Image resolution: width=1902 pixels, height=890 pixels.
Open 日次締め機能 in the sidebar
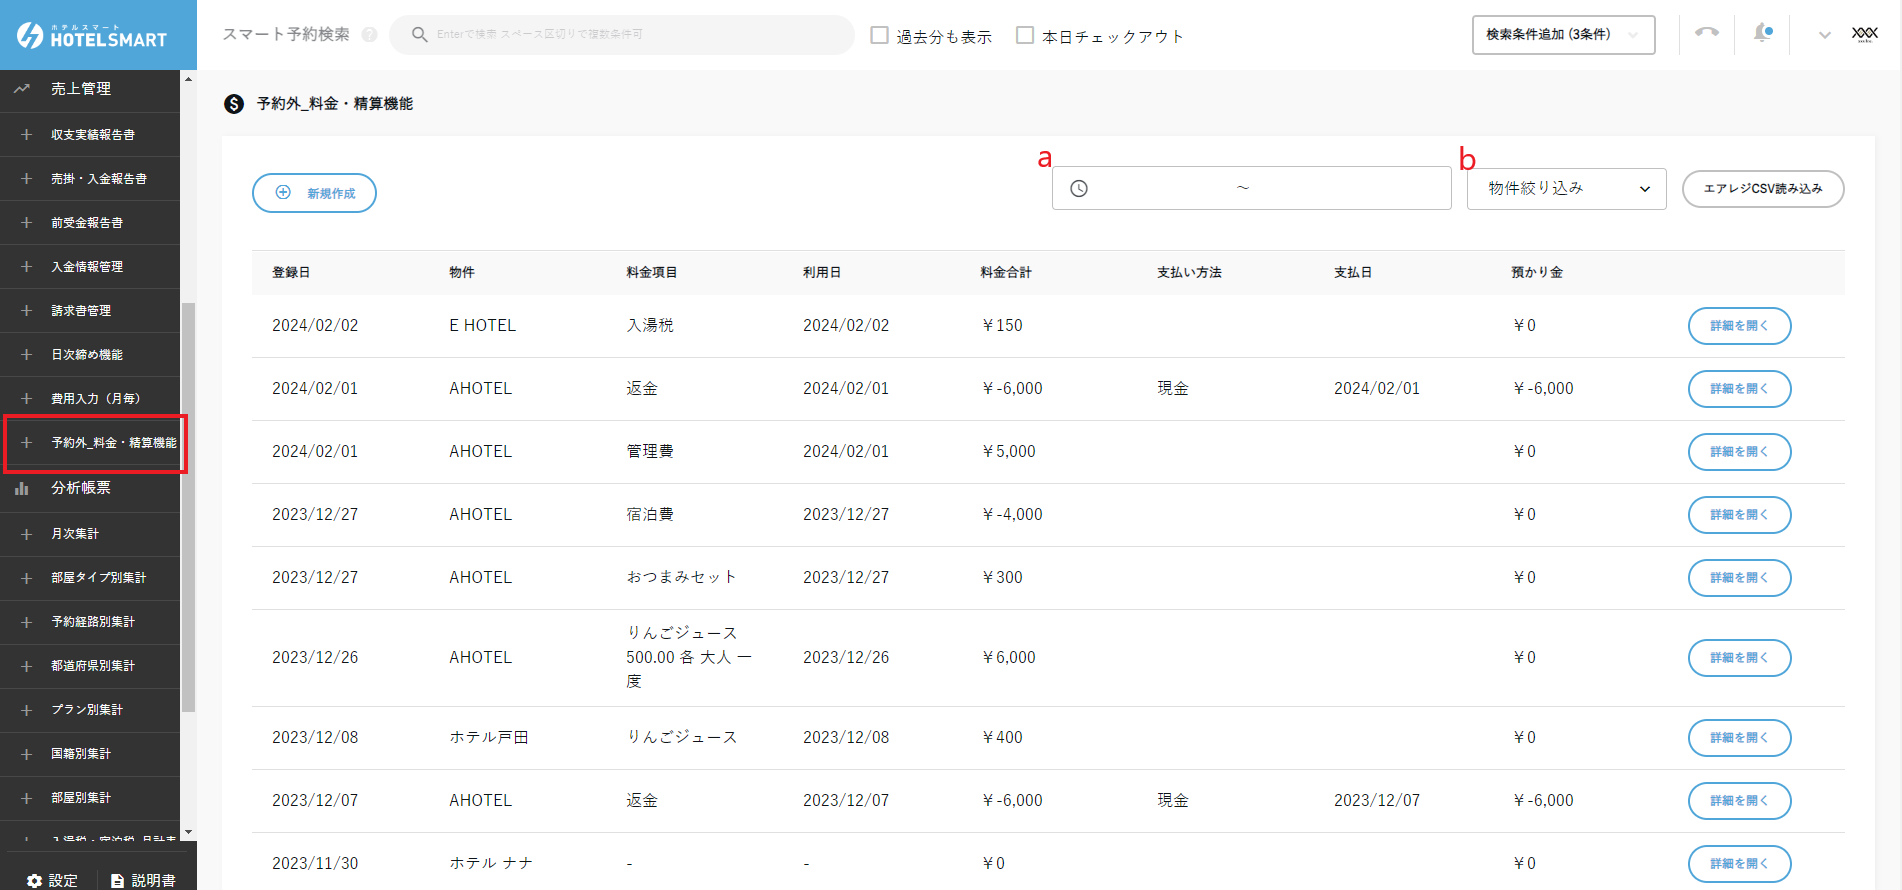click(87, 355)
